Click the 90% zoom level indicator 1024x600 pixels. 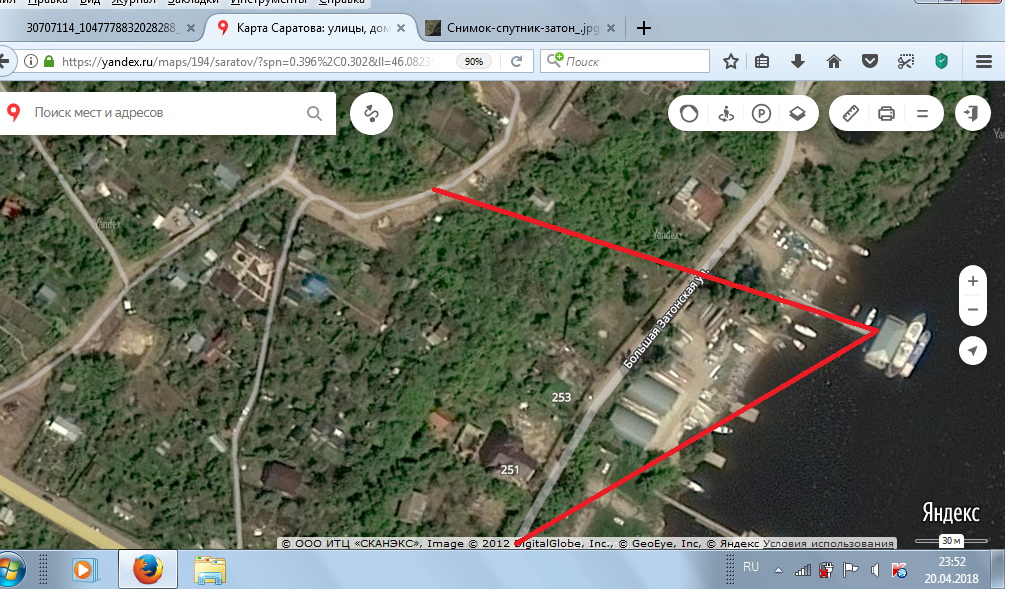coord(474,61)
